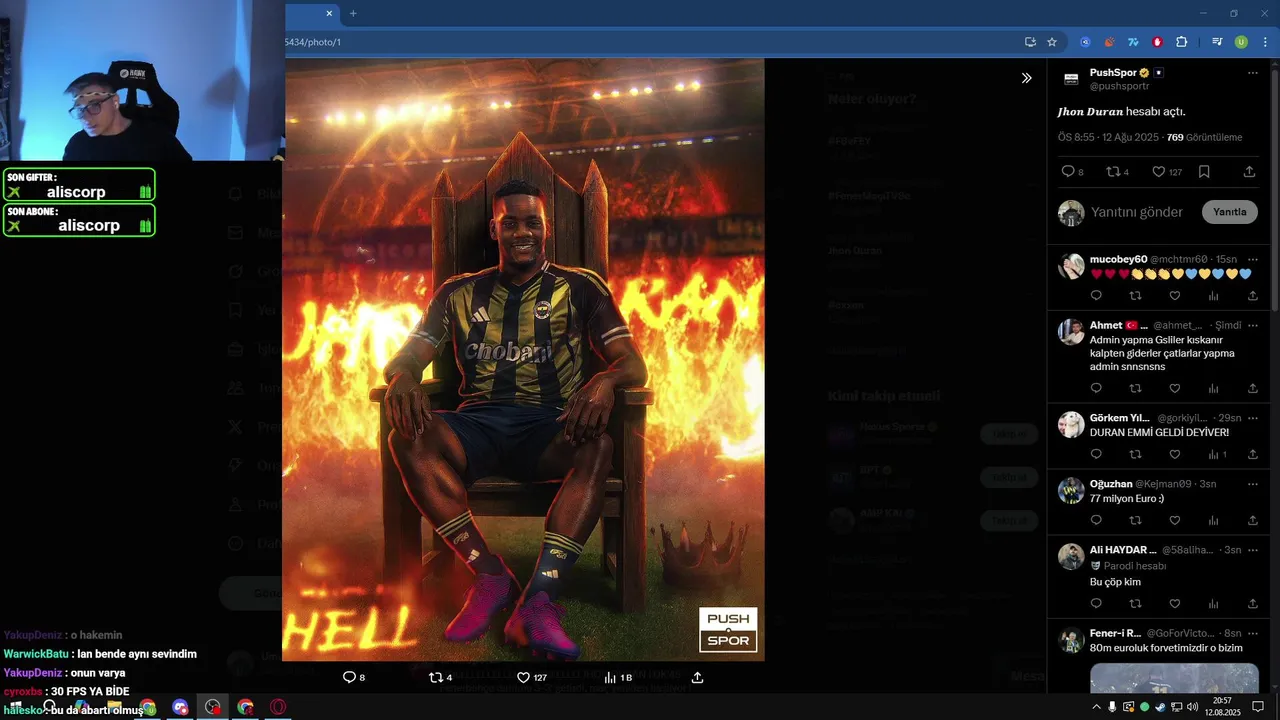Click the Yanıtla reply button

pos(1229,212)
